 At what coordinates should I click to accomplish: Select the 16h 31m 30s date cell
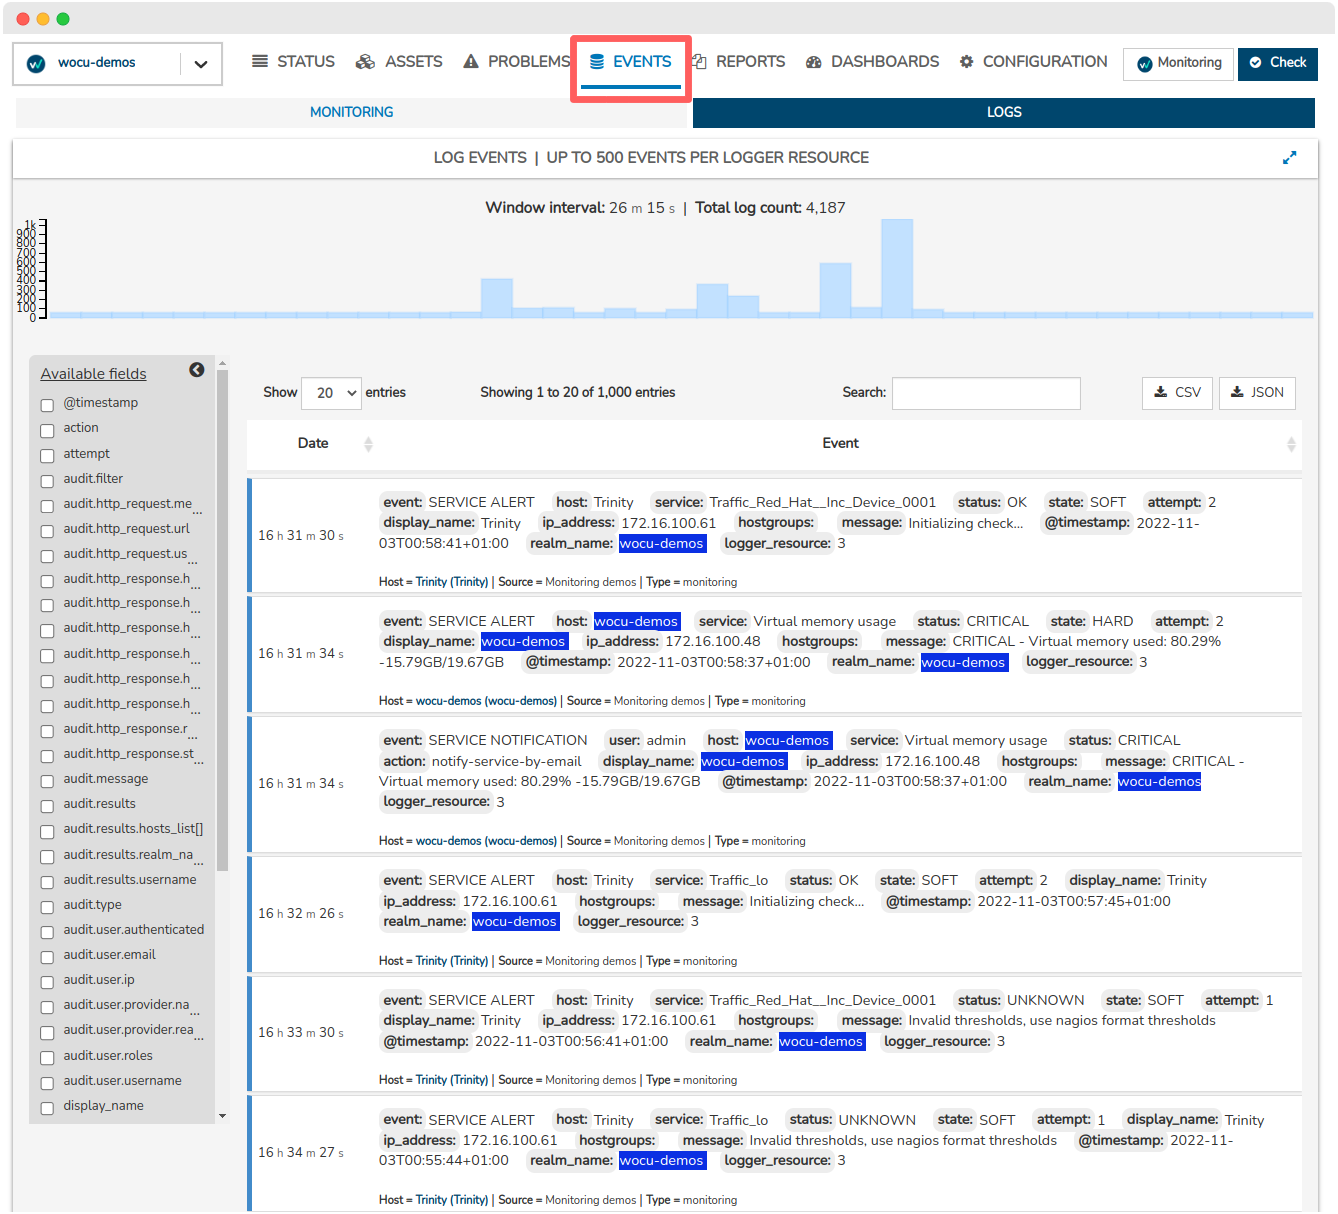point(301,536)
